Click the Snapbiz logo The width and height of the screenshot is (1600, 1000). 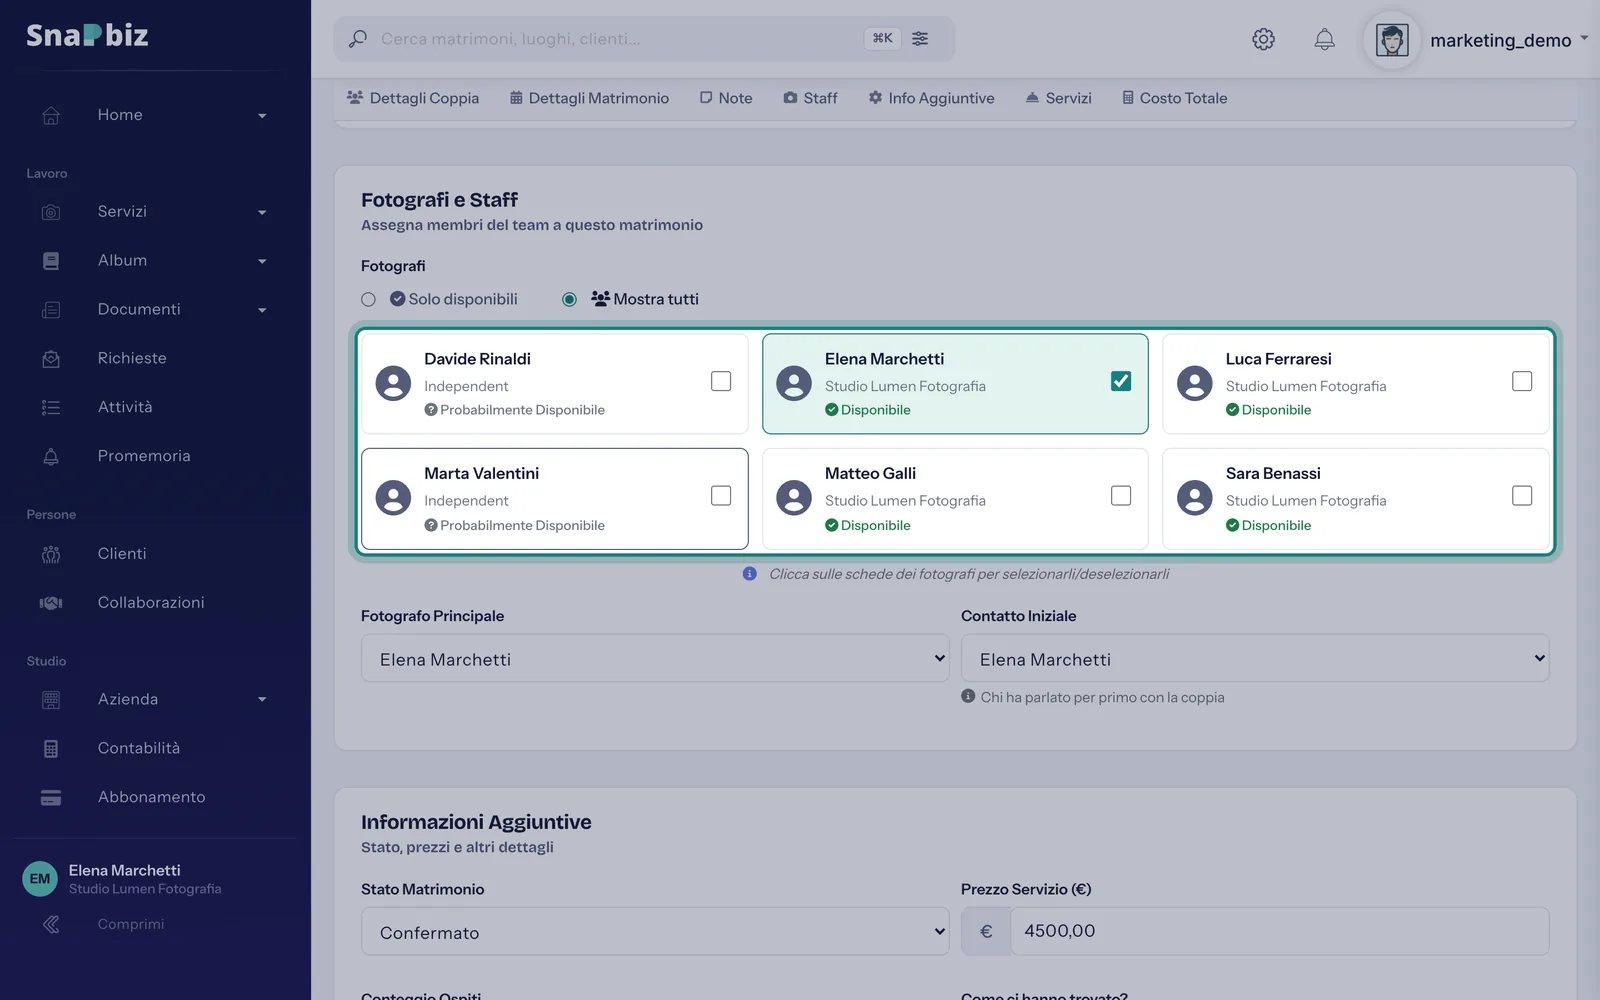(x=87, y=35)
